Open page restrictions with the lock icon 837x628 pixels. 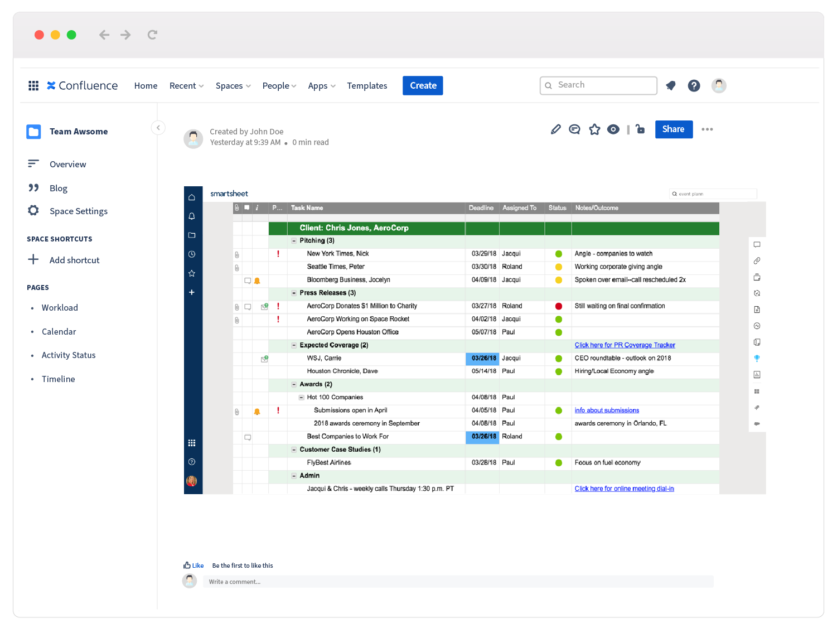coord(639,129)
